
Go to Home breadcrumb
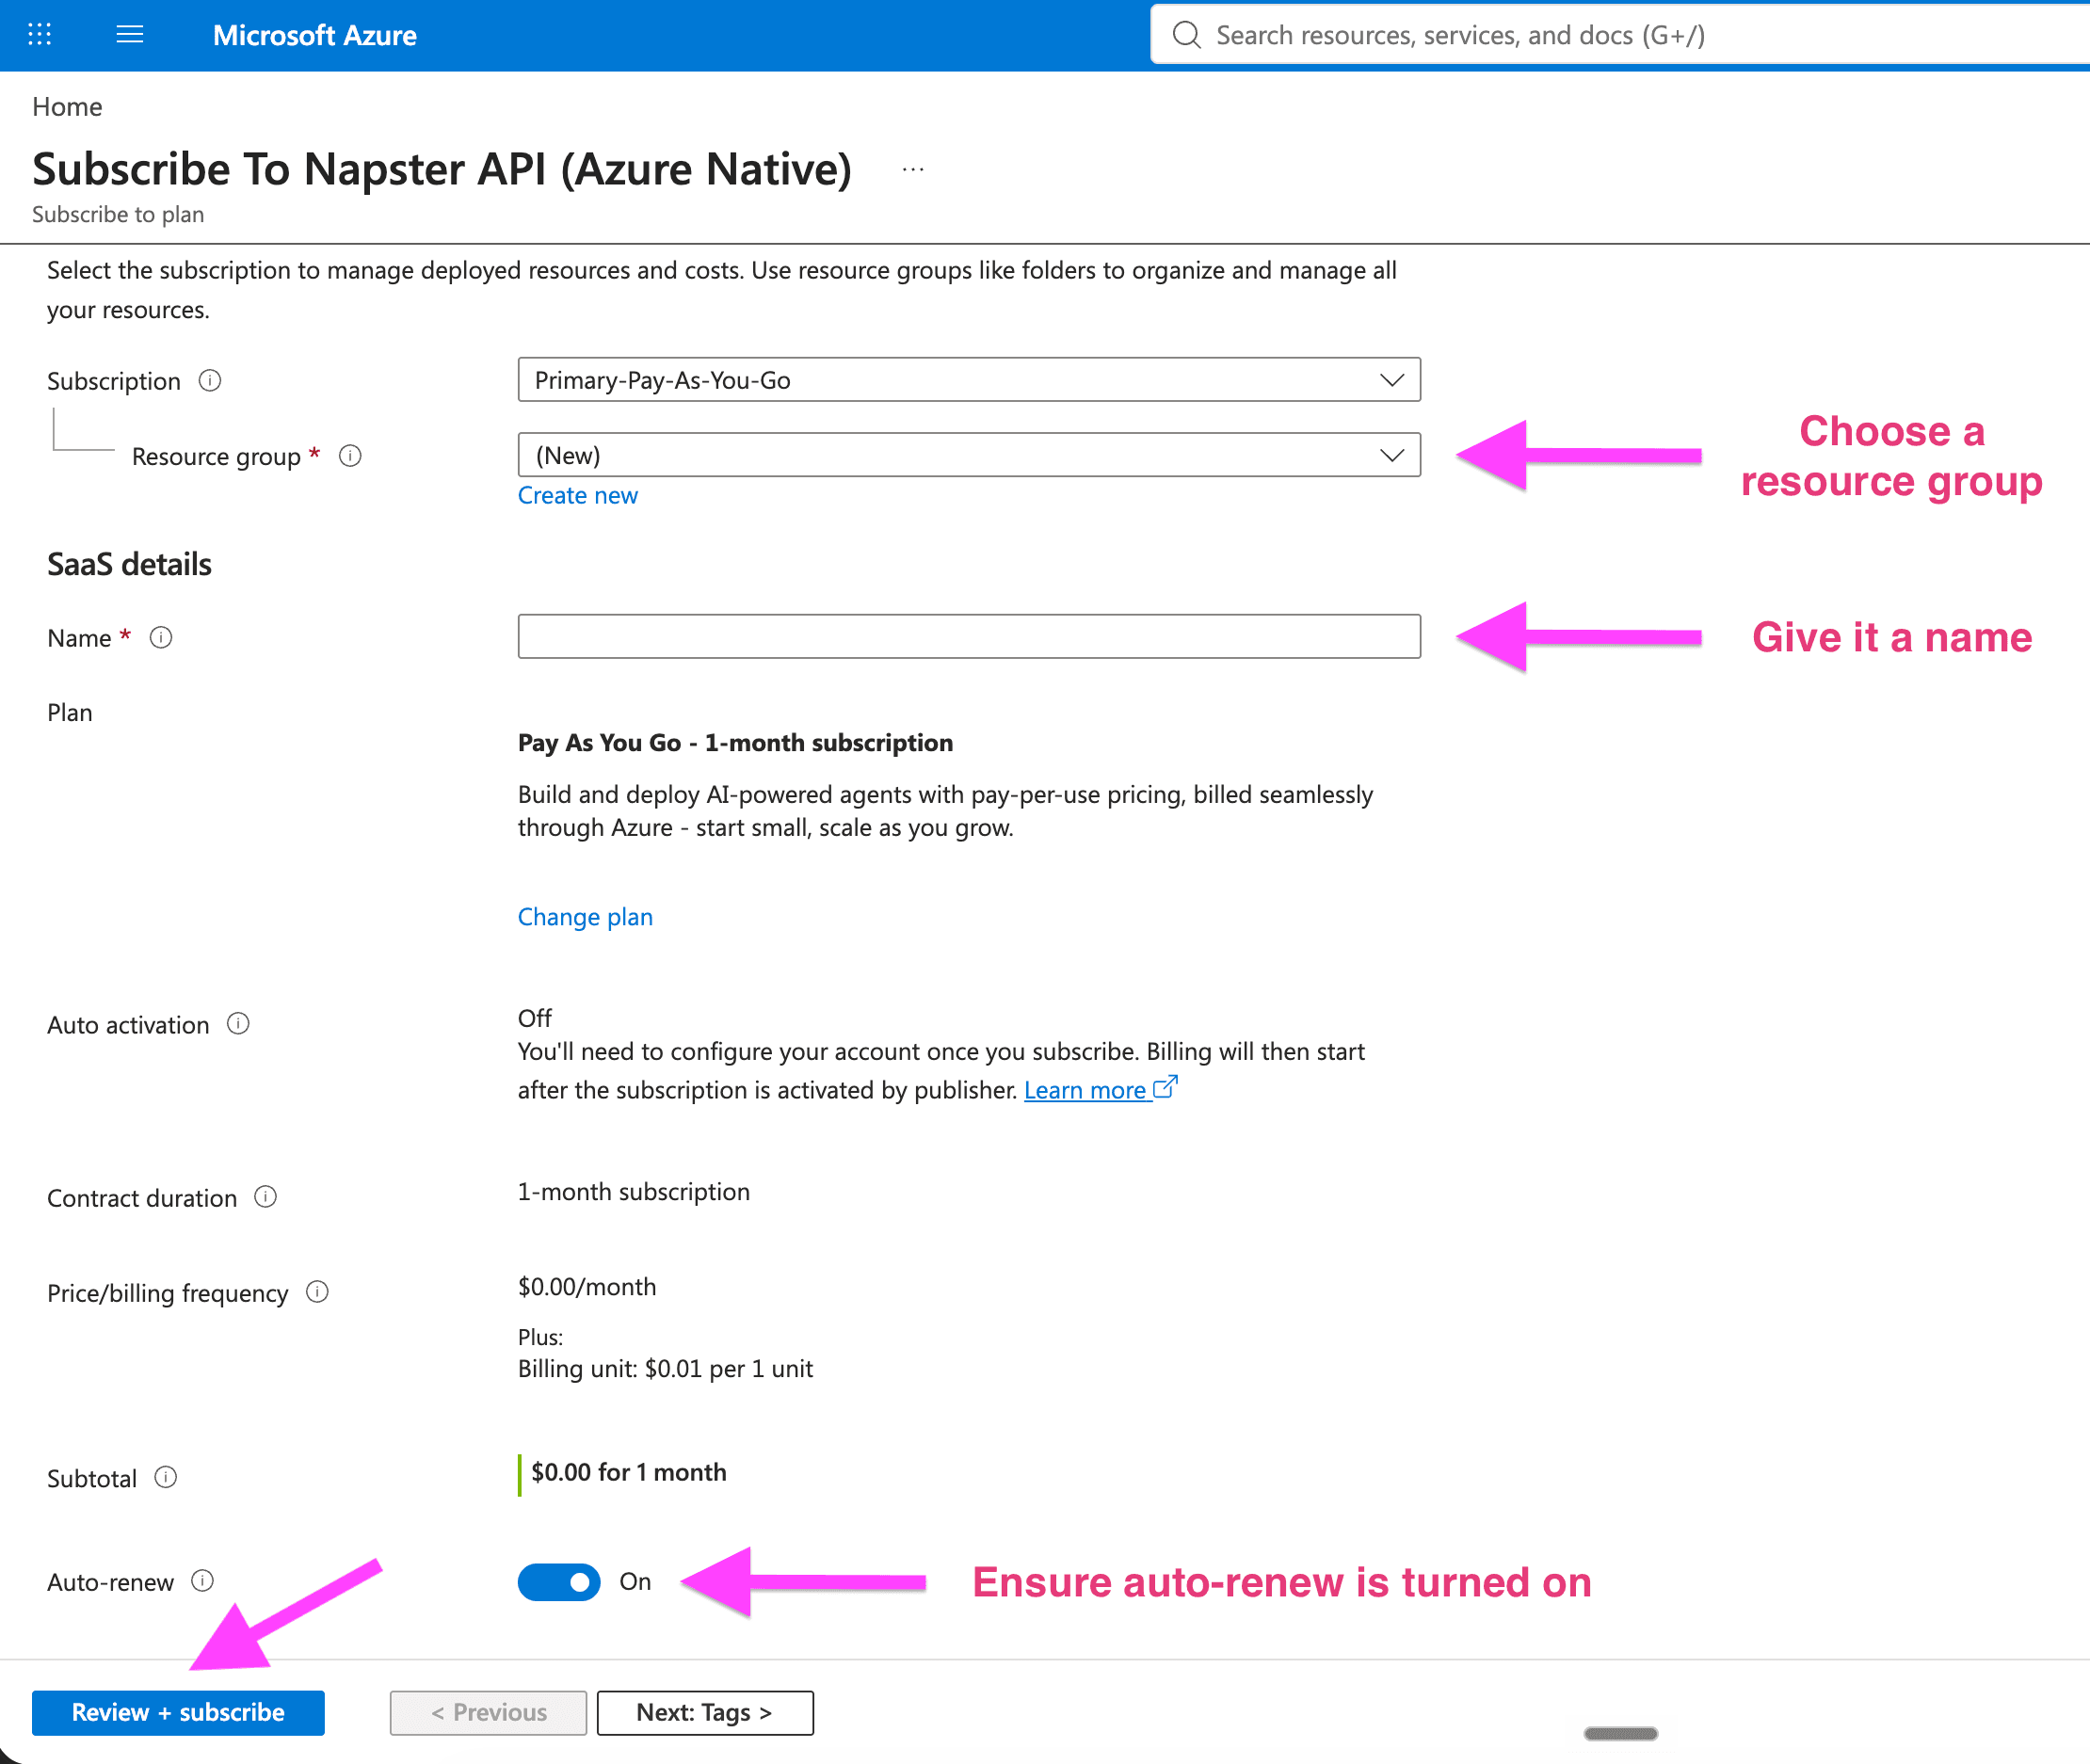click(x=67, y=107)
